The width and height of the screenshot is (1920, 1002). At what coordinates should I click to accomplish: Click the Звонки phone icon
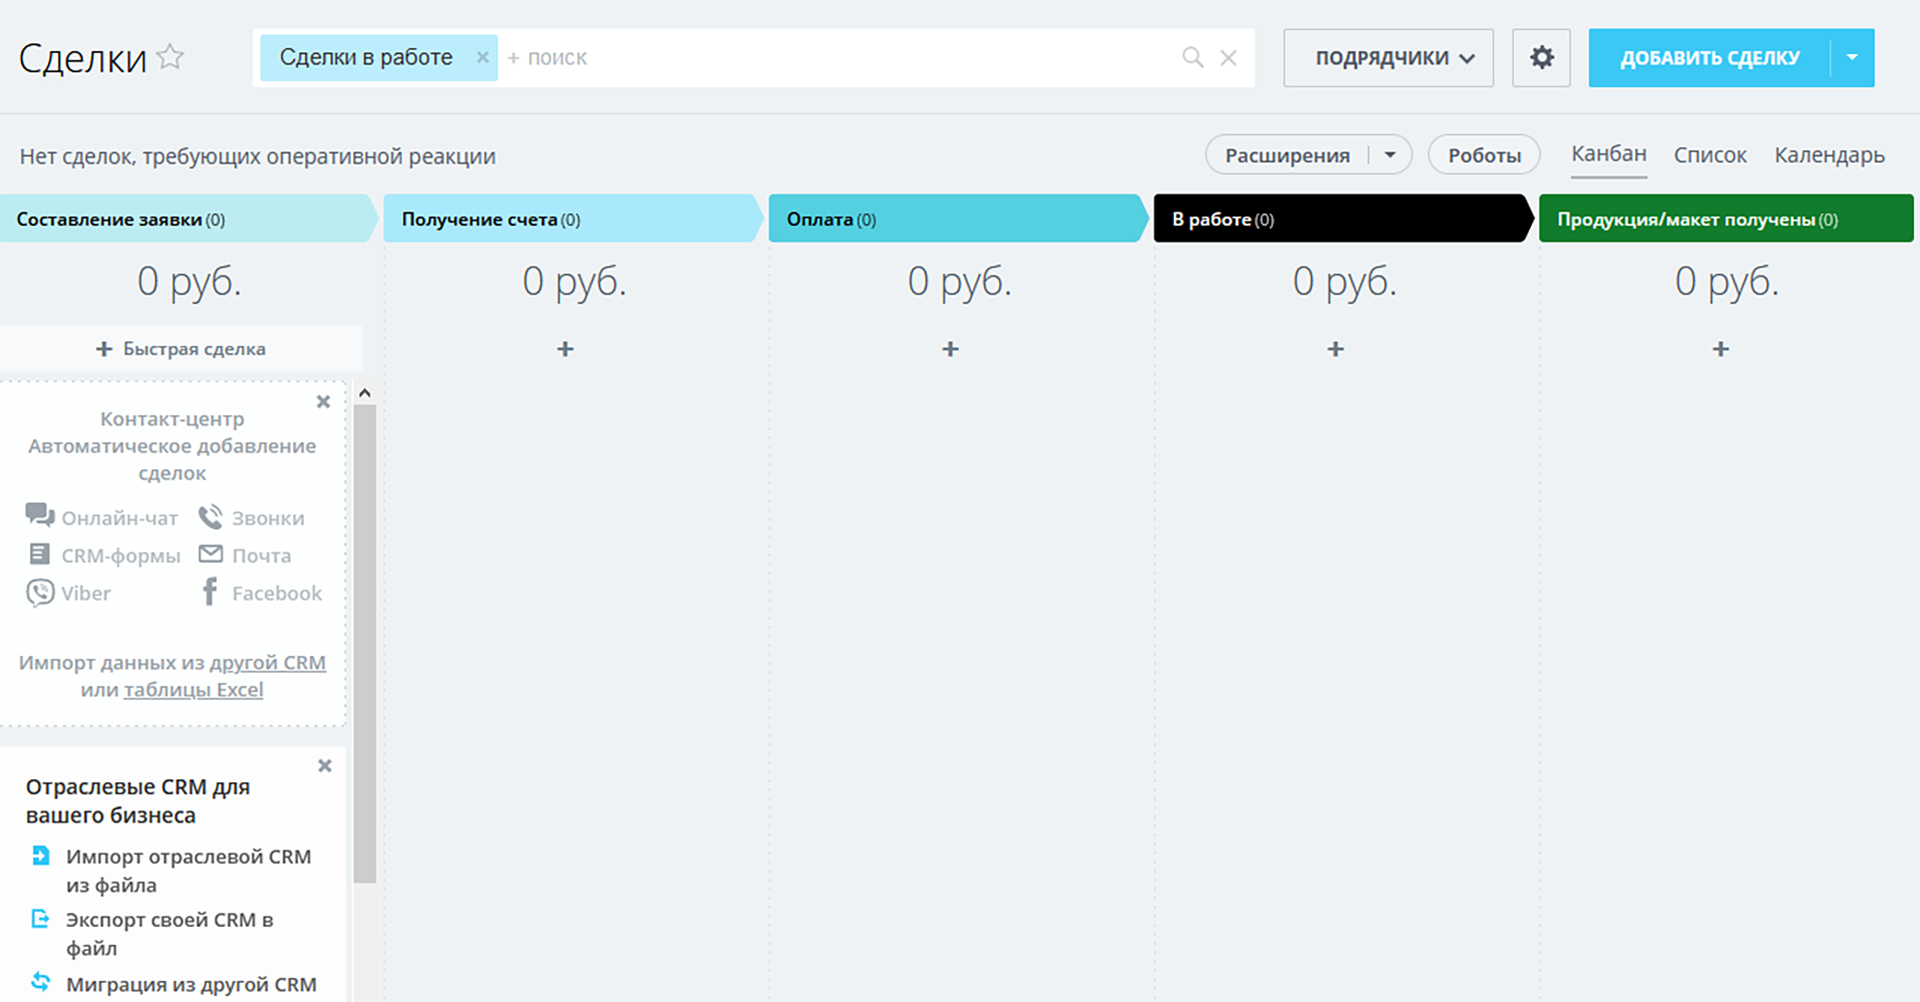pos(210,517)
